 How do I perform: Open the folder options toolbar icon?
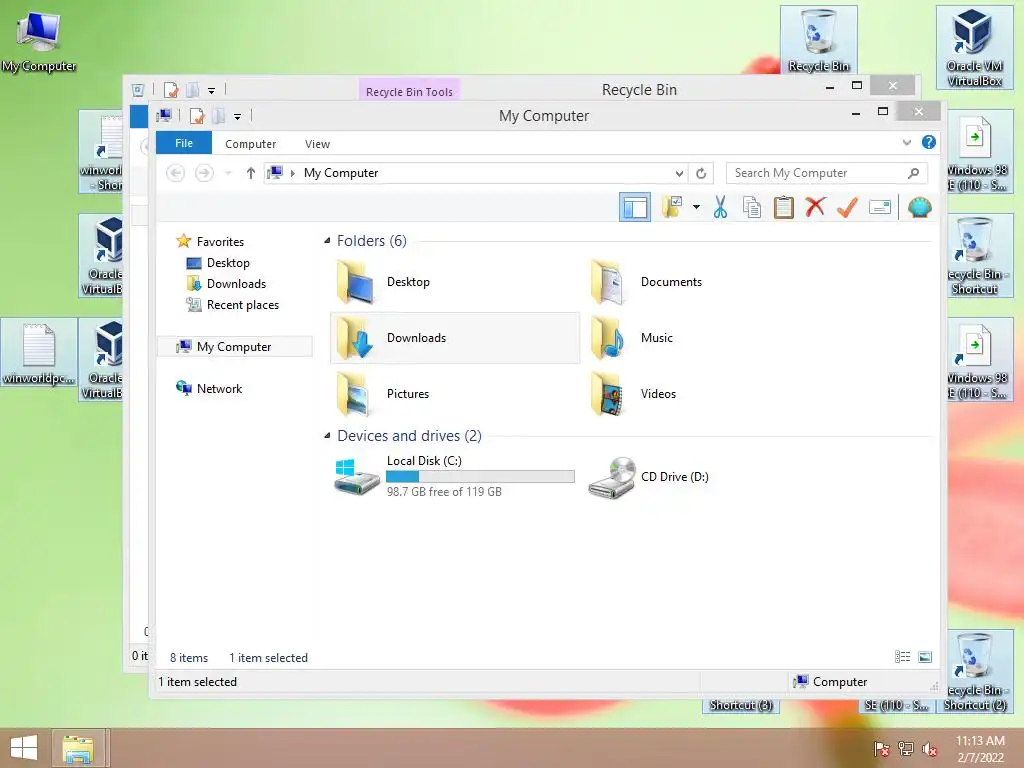click(672, 207)
